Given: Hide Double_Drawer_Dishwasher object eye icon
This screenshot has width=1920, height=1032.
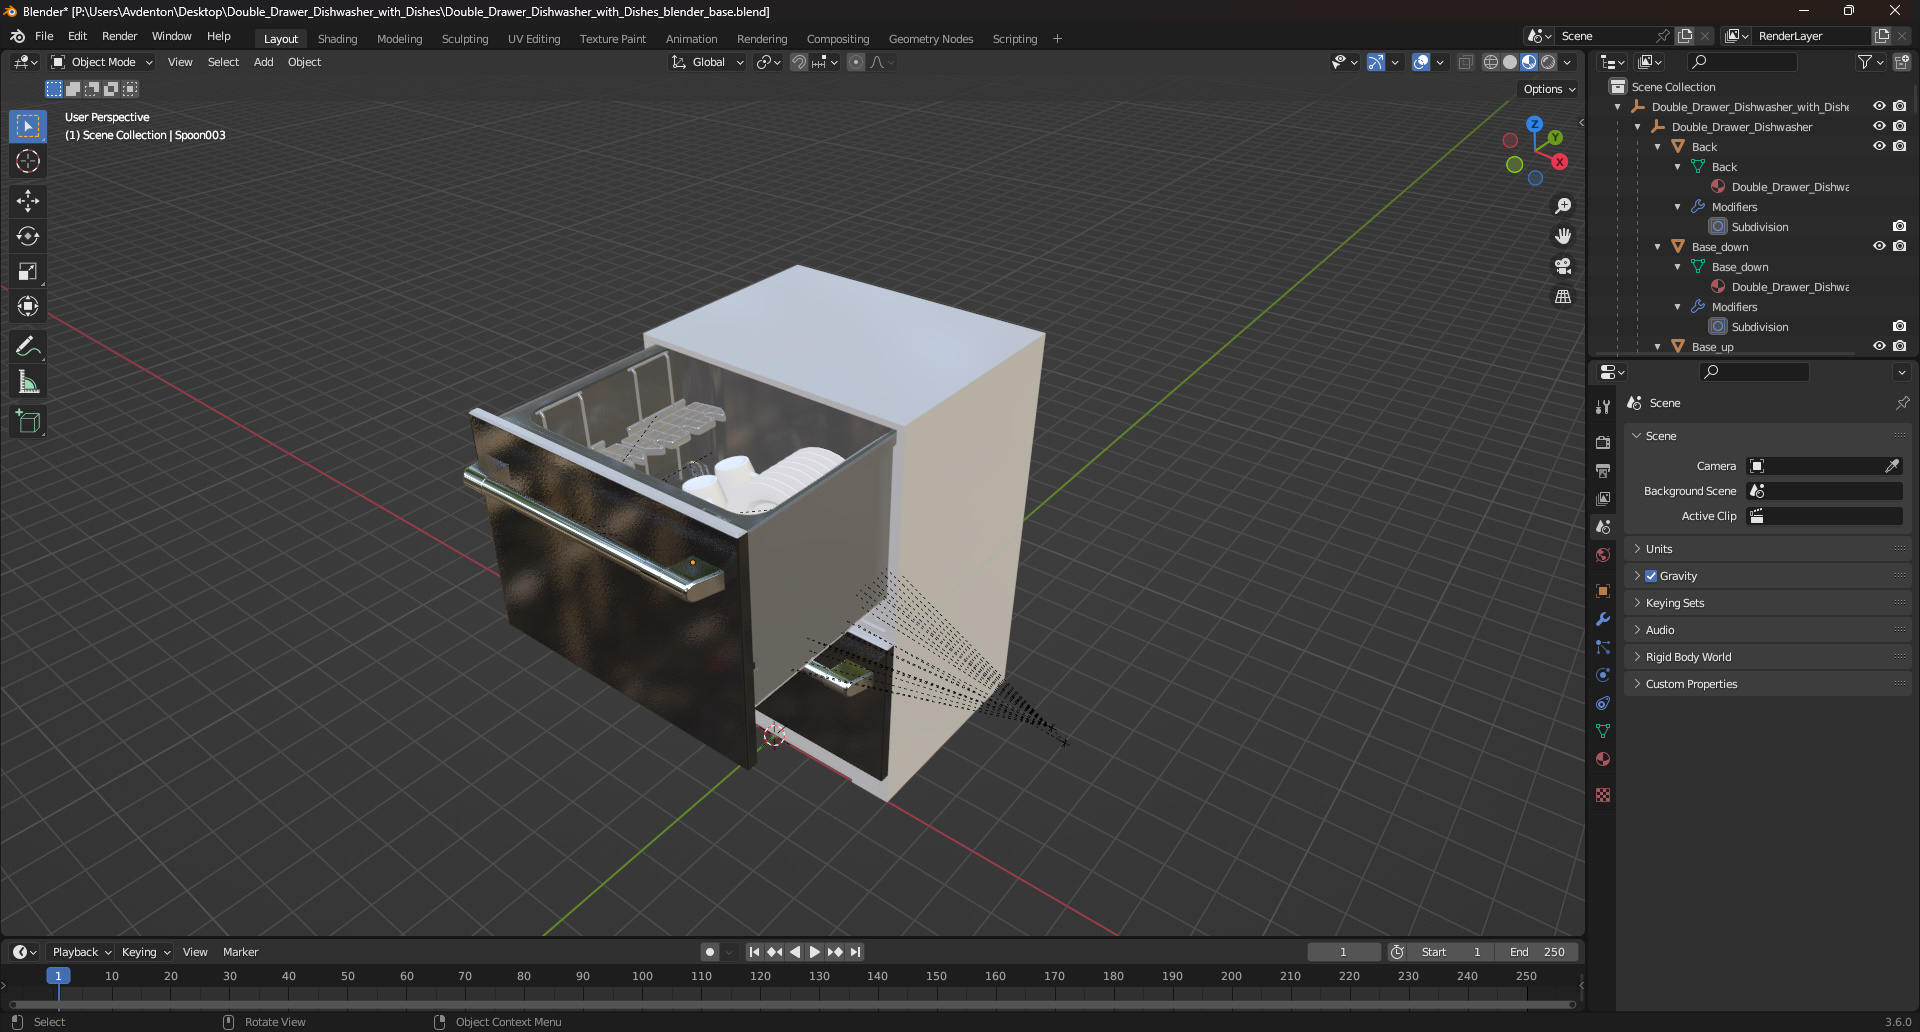Looking at the screenshot, I should (1879, 126).
